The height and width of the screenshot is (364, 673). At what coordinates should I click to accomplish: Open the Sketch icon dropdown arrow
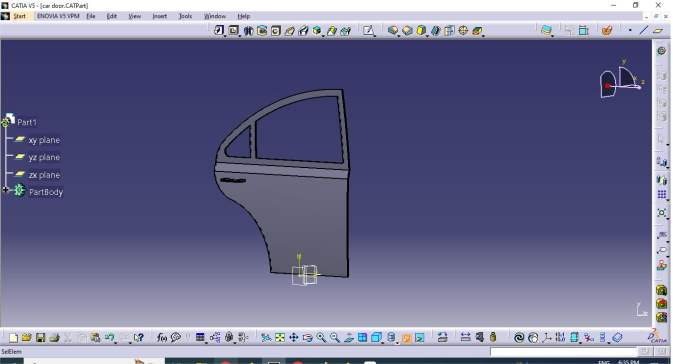(x=375, y=36)
